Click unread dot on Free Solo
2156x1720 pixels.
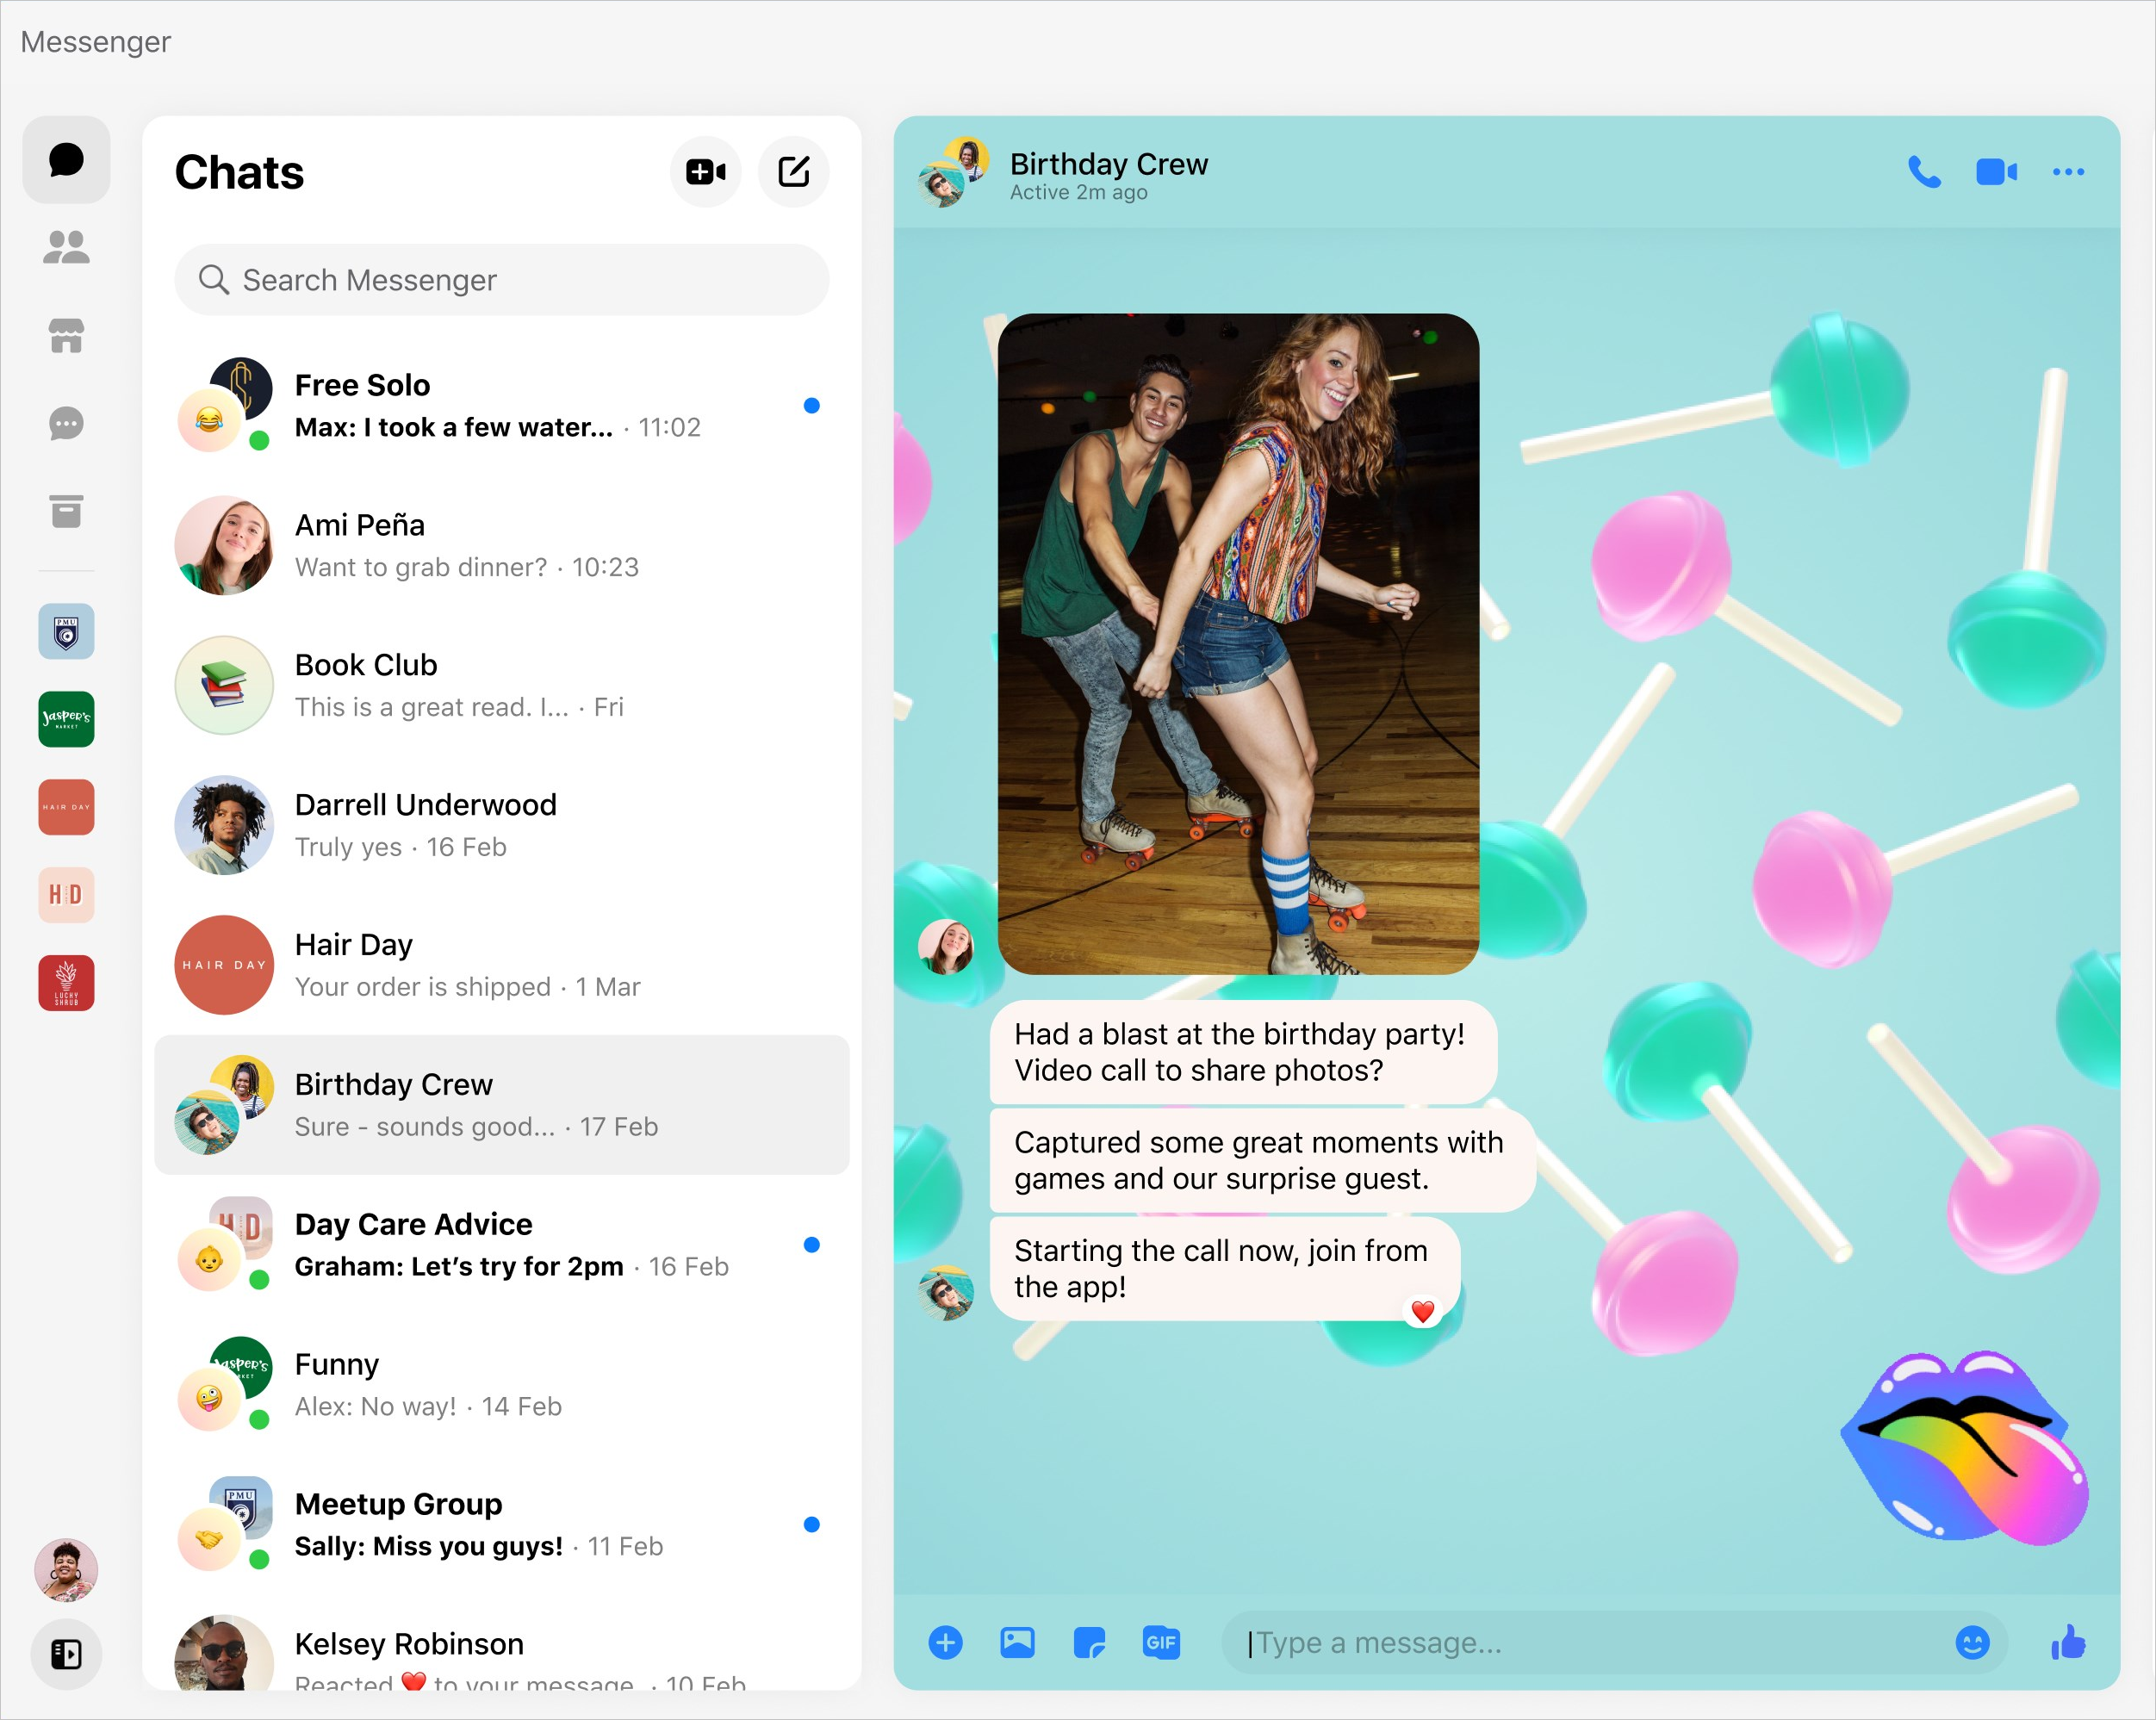coord(812,405)
